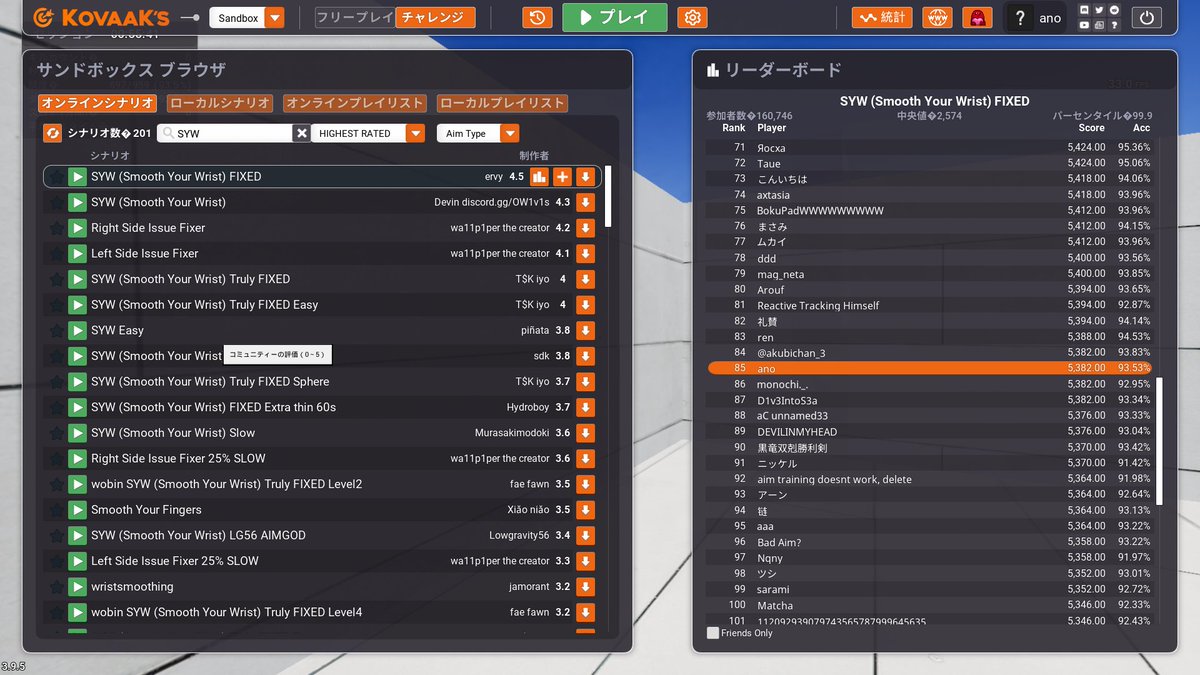Play Left Side Issue Fixer scenario
This screenshot has width=1200, height=675.
pos(77,254)
